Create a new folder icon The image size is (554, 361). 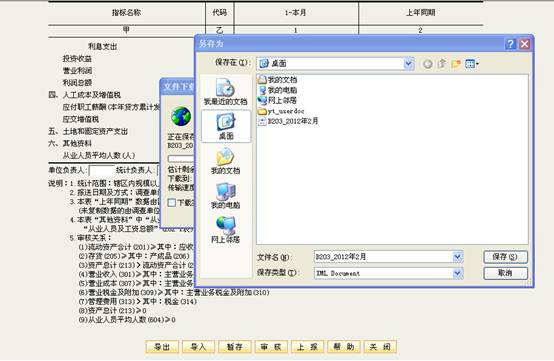pyautogui.click(x=456, y=64)
